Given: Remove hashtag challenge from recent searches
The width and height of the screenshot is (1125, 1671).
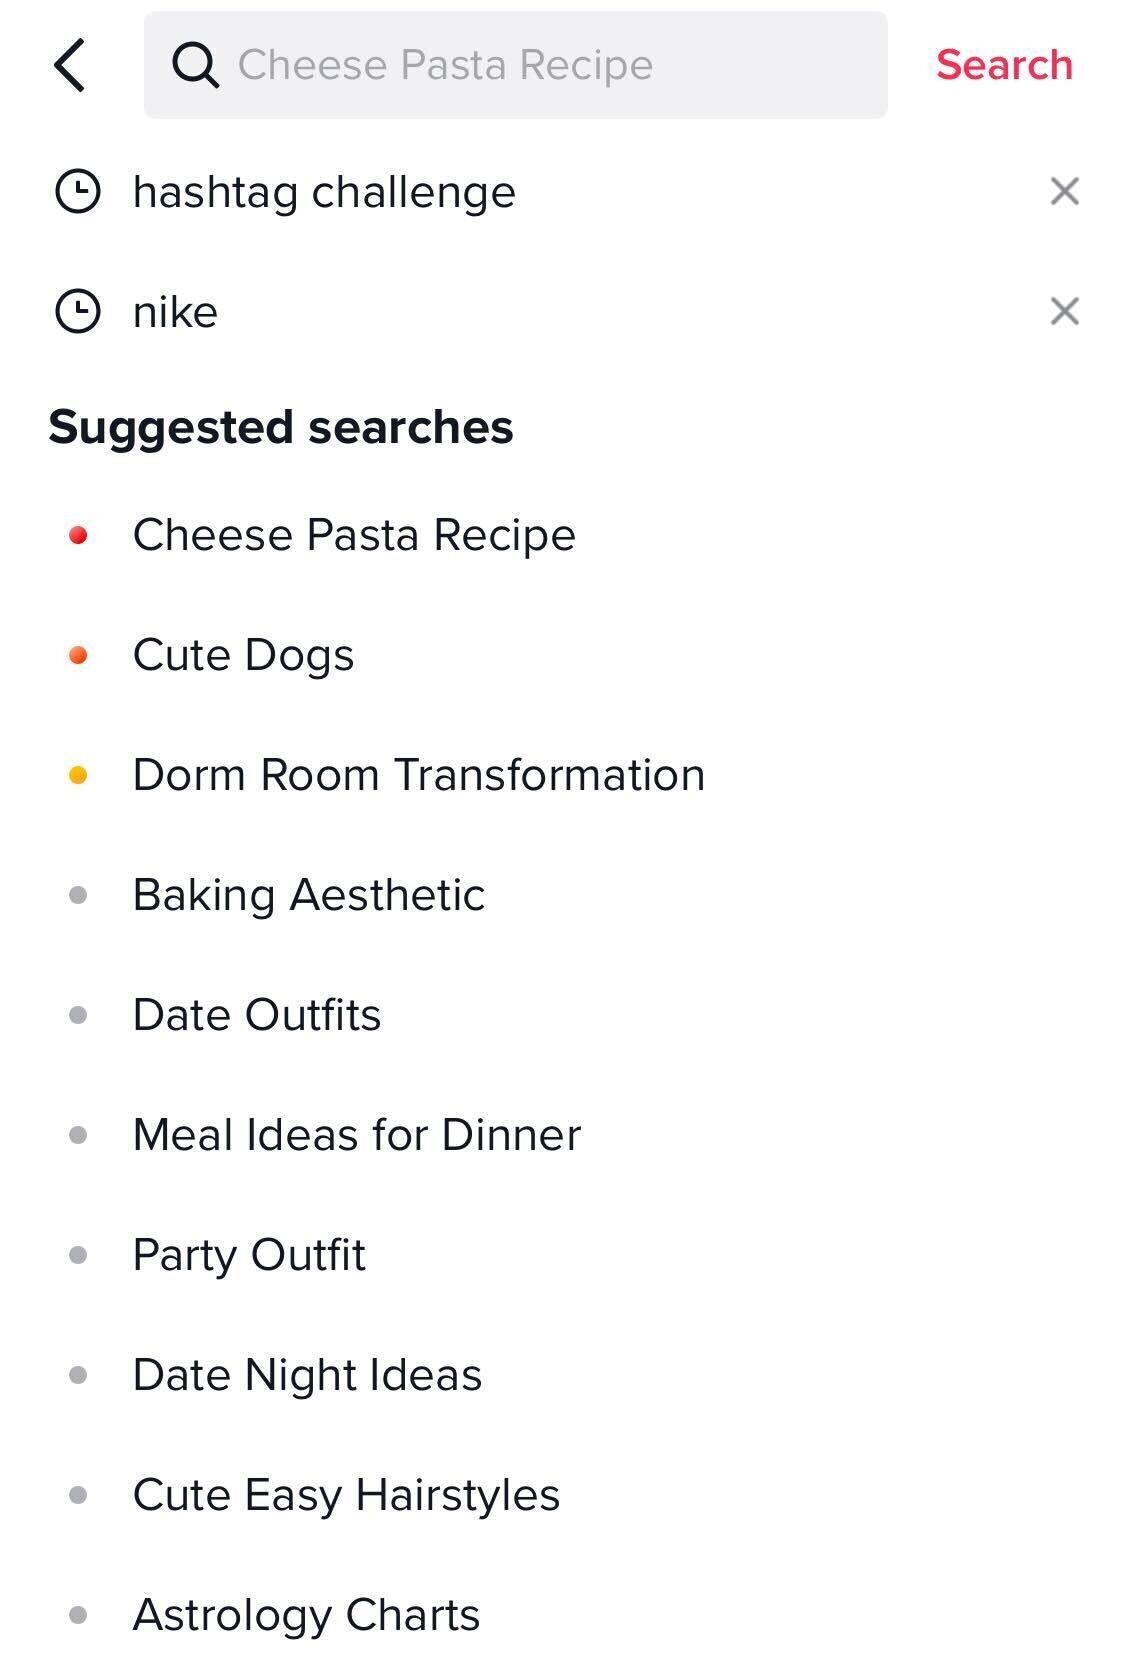Looking at the screenshot, I should pos(1064,191).
